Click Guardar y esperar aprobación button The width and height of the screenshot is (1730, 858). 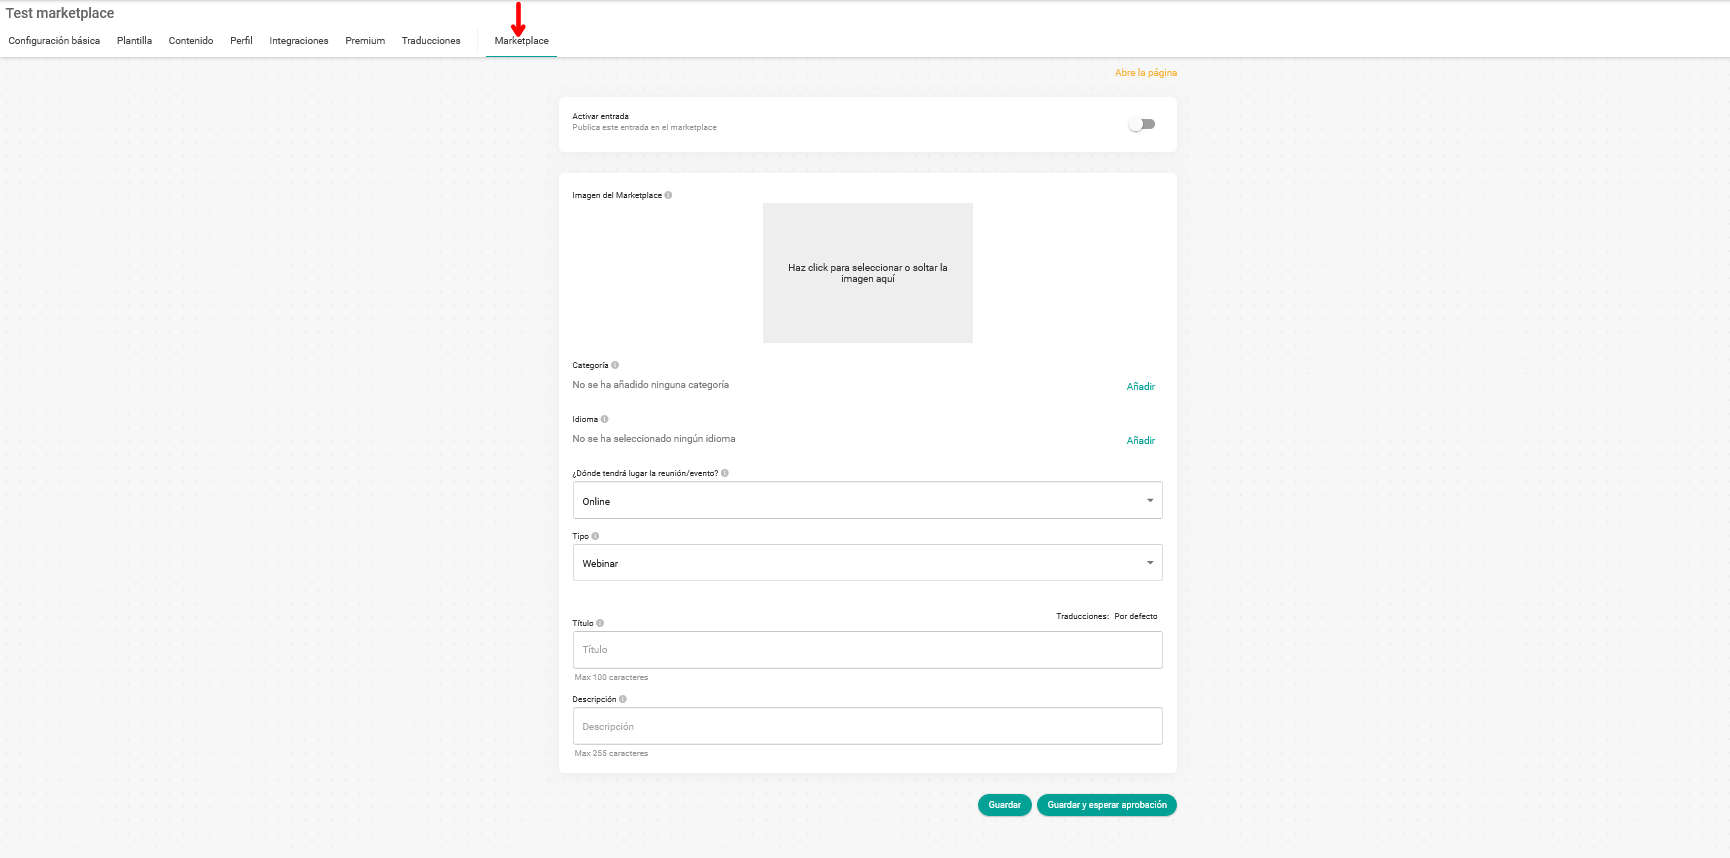pyautogui.click(x=1106, y=805)
